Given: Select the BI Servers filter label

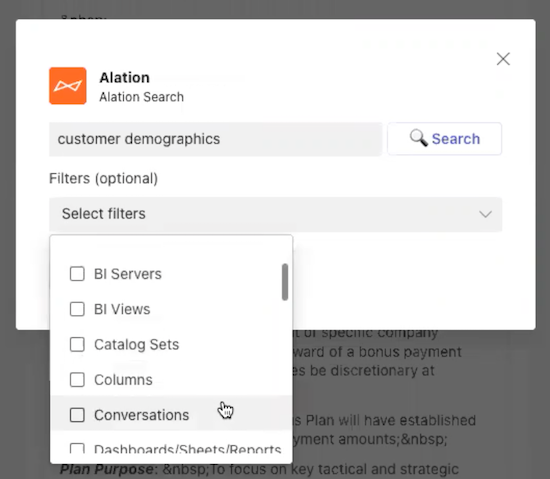Looking at the screenshot, I should tap(128, 274).
